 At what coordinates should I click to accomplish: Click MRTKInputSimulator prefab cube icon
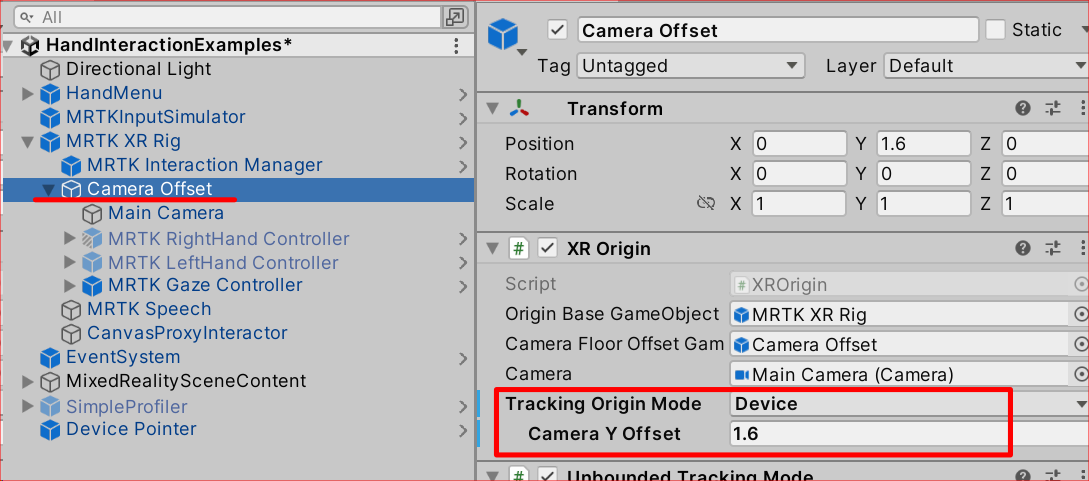[x=50, y=117]
